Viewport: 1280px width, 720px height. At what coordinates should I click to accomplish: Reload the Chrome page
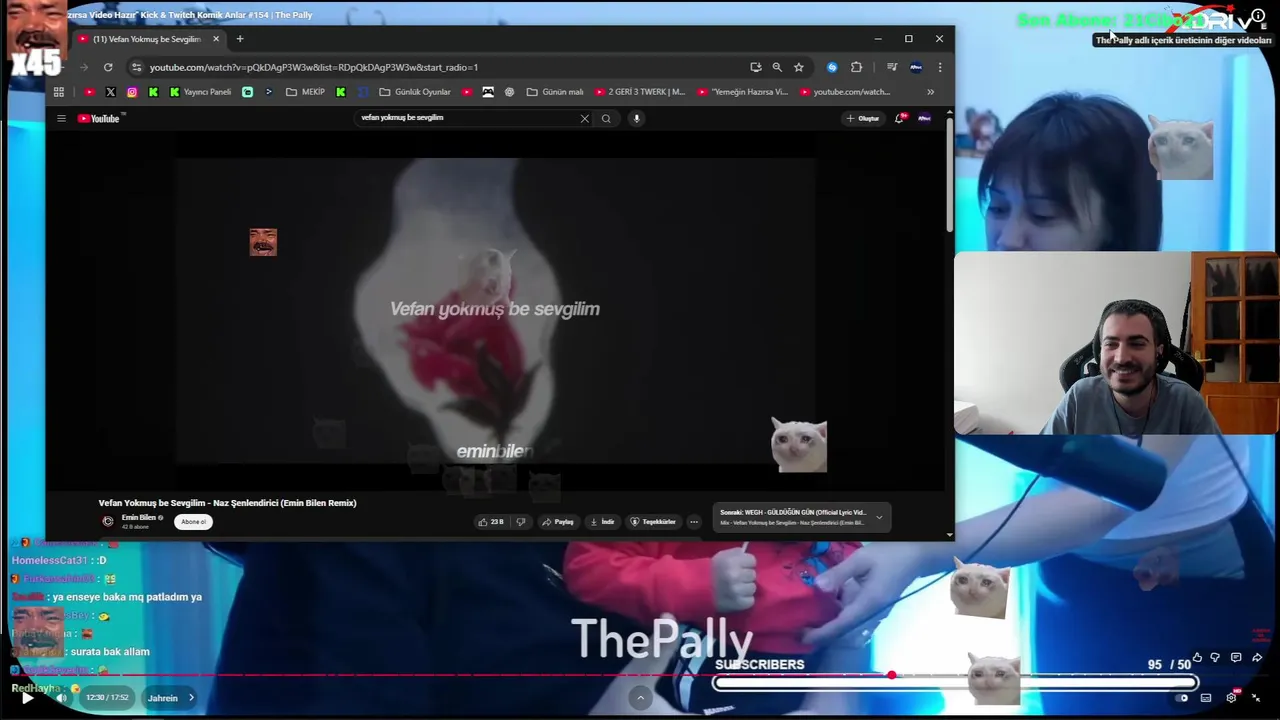(108, 67)
